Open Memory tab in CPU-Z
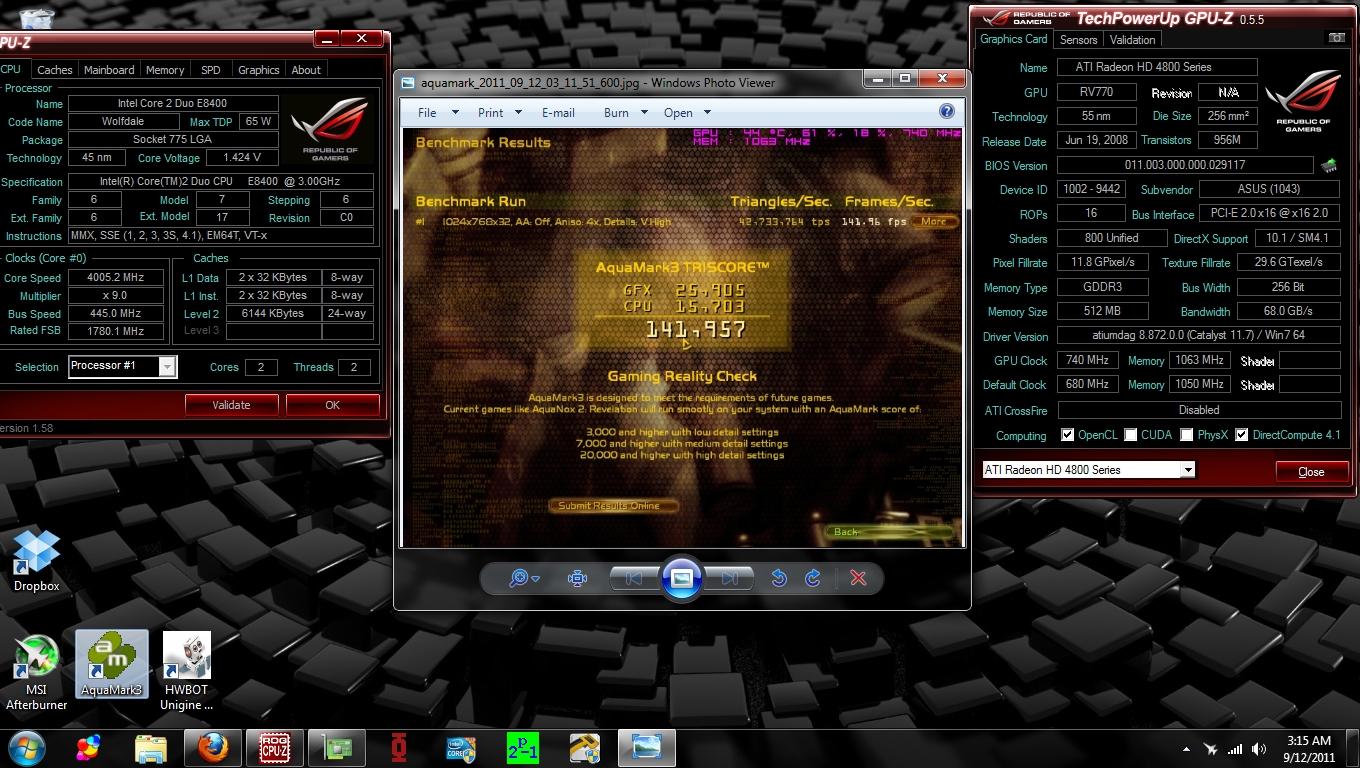Screen dimensions: 1360x768 pos(165,70)
